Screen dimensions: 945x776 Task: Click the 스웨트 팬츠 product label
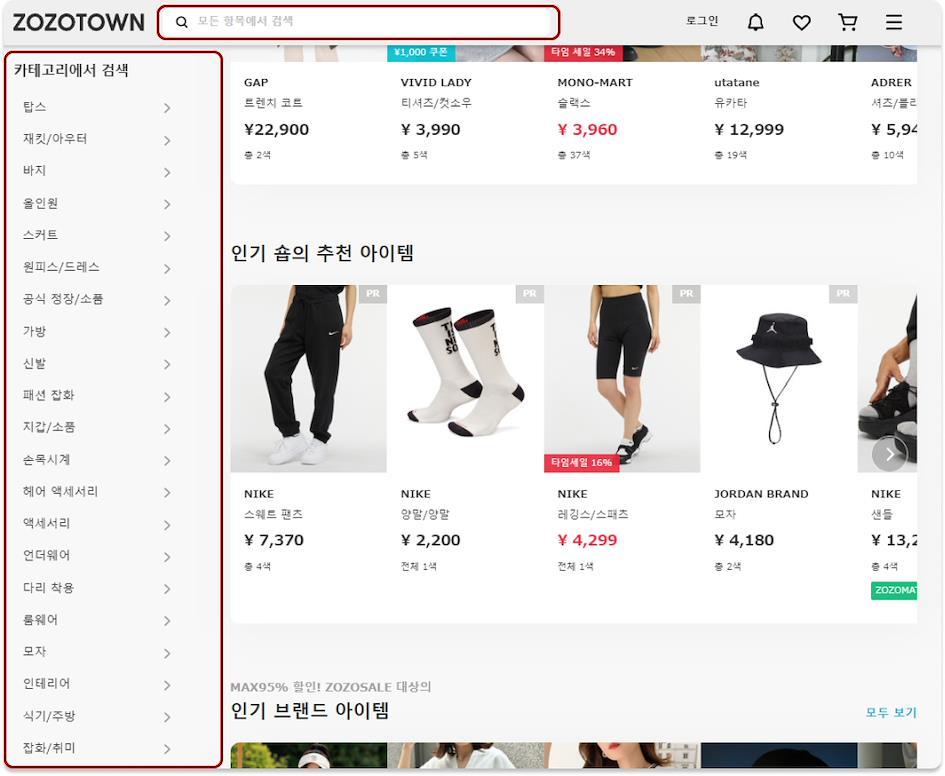pos(273,515)
